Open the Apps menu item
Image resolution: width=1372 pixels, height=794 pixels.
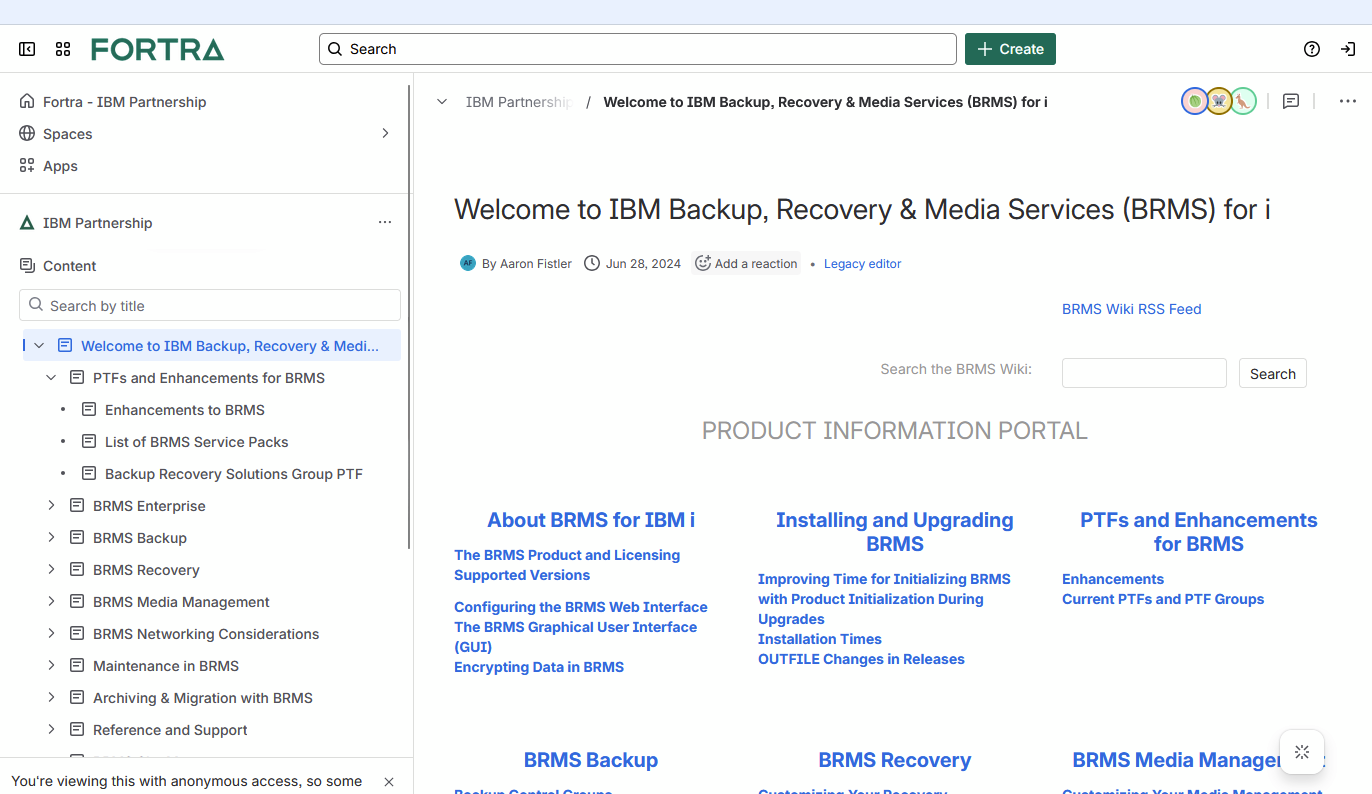tap(60, 166)
